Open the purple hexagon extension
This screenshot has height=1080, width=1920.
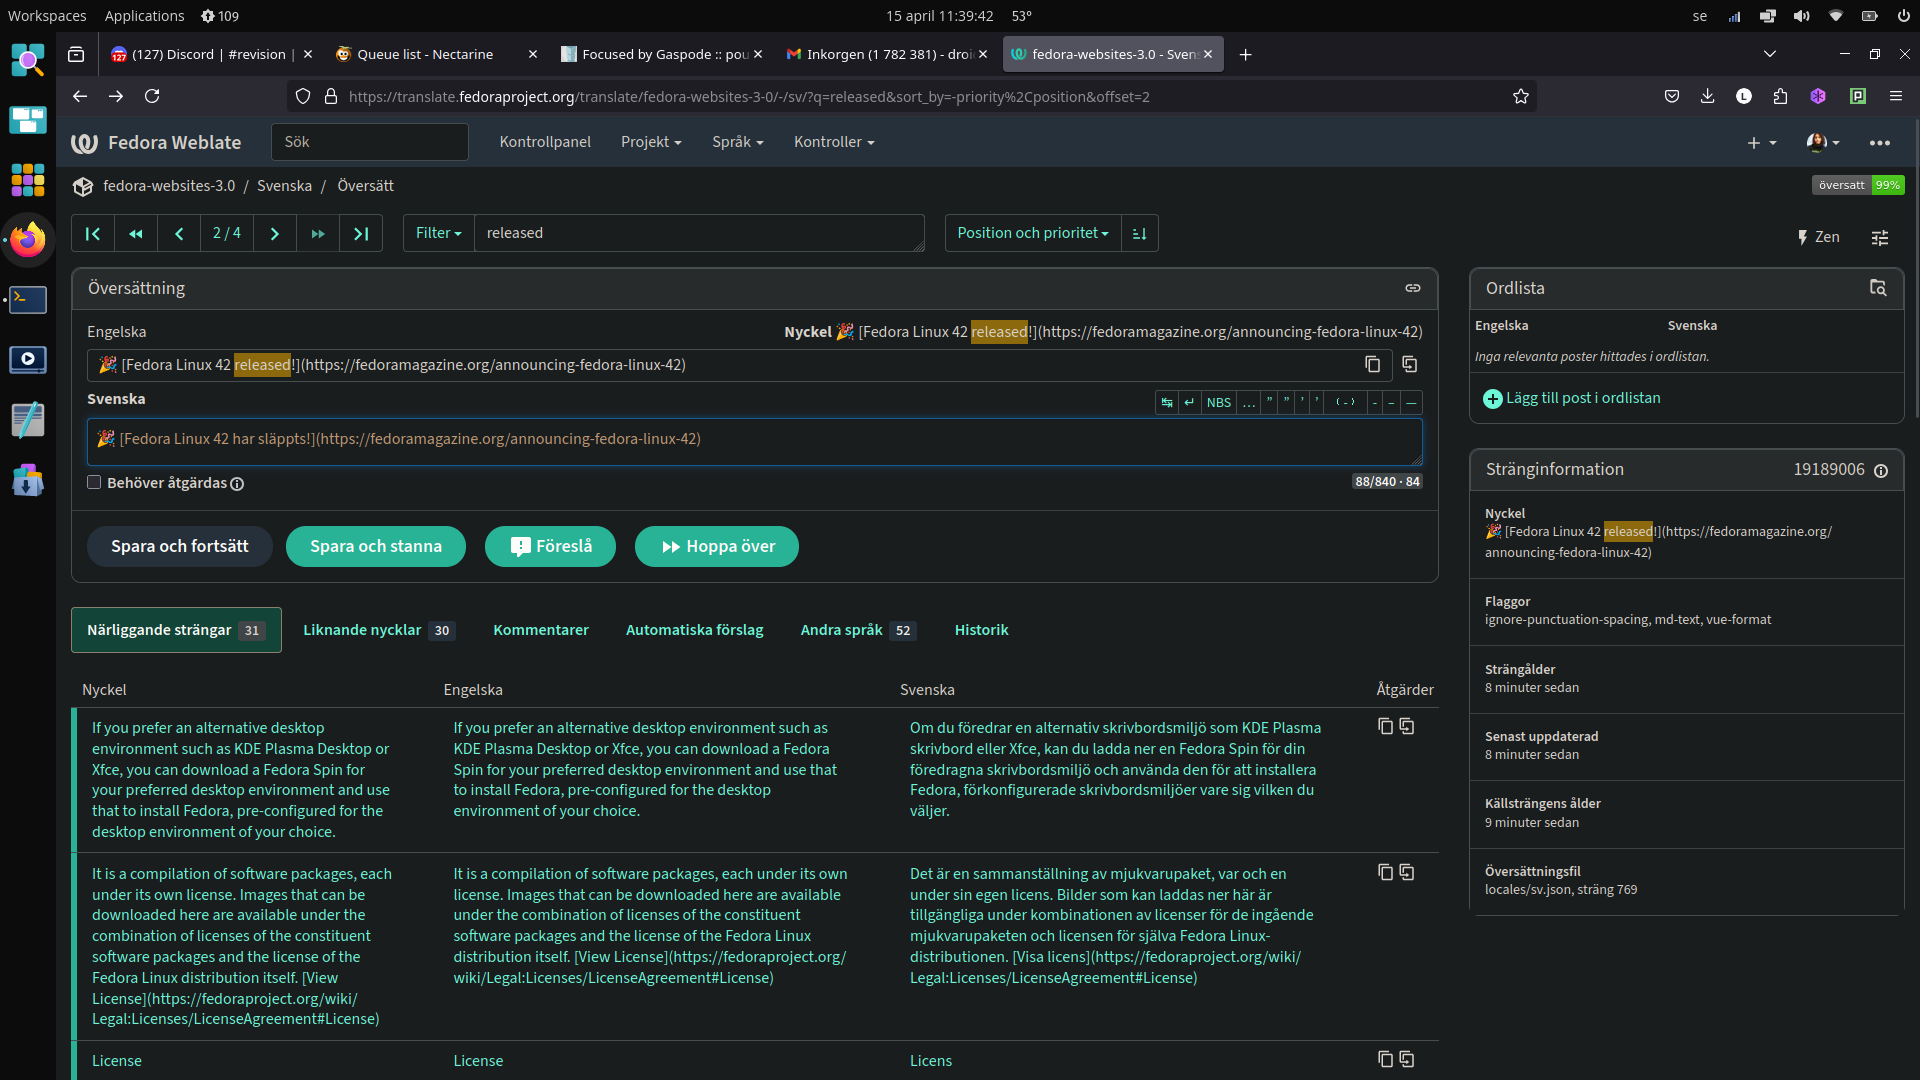click(x=1818, y=96)
